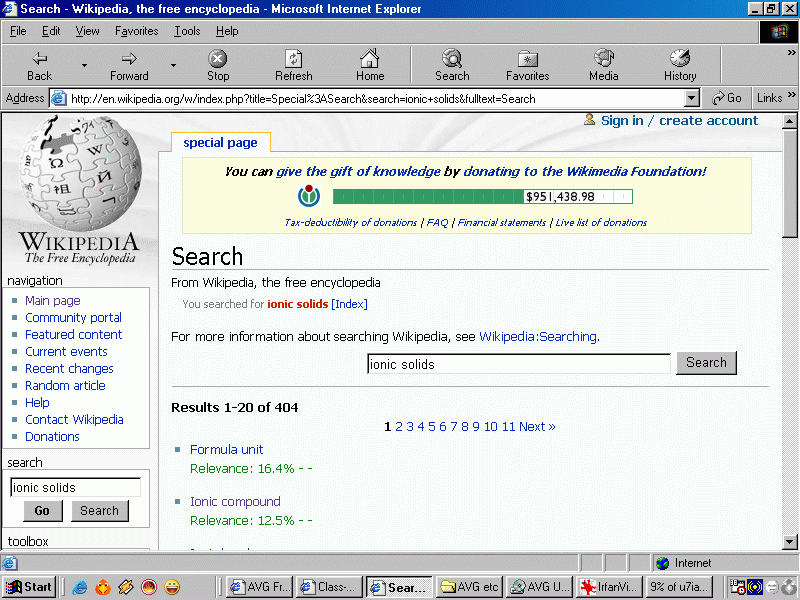Open the Back button history dropdown arrow
The width and height of the screenshot is (800, 600).
(84, 65)
